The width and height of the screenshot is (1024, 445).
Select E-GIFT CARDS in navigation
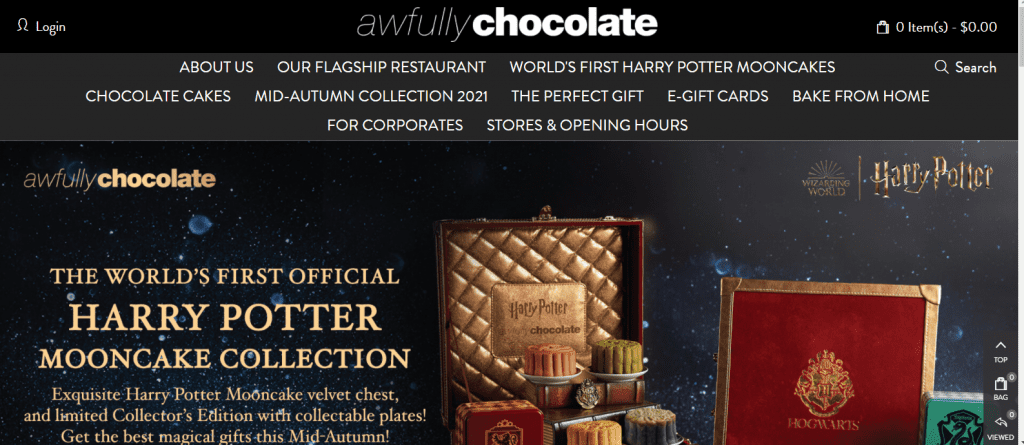click(718, 96)
